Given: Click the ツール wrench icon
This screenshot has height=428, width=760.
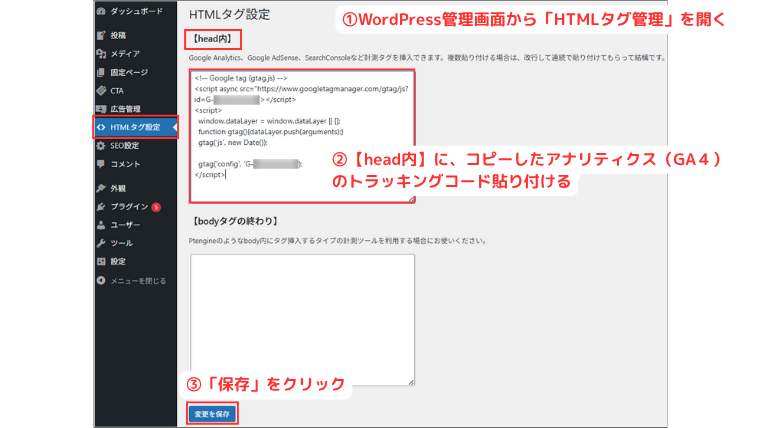Looking at the screenshot, I should point(101,243).
